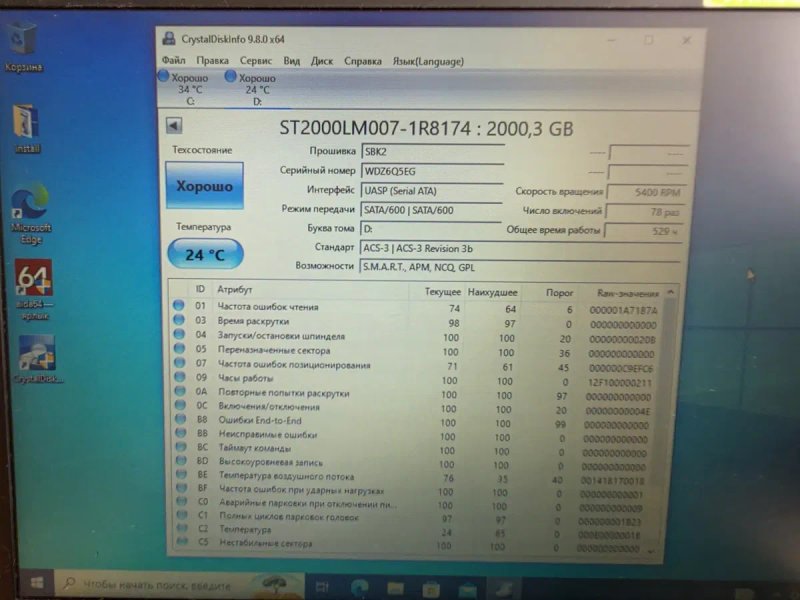Select disk D: tab showing 24 °C
This screenshot has width=800, height=600.
252,89
